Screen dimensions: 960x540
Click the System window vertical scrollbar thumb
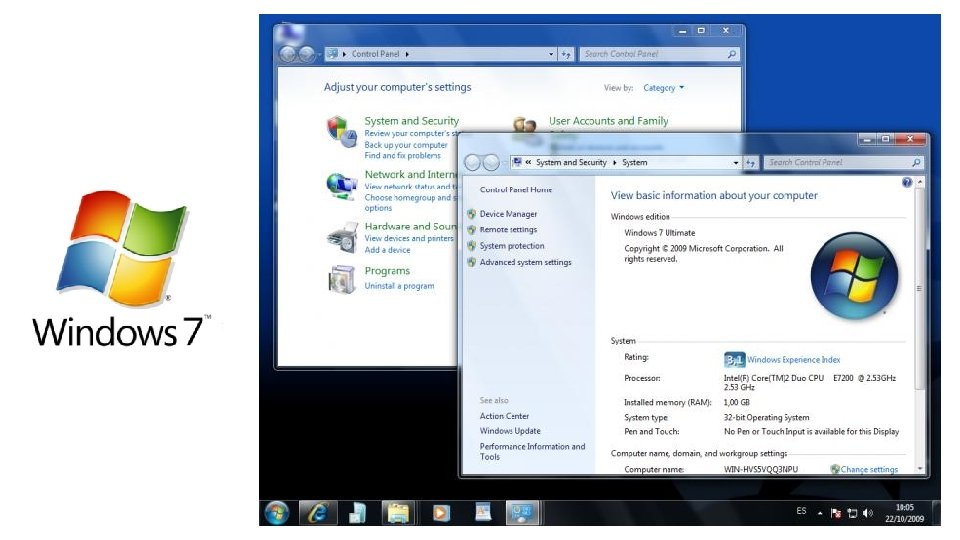(919, 288)
